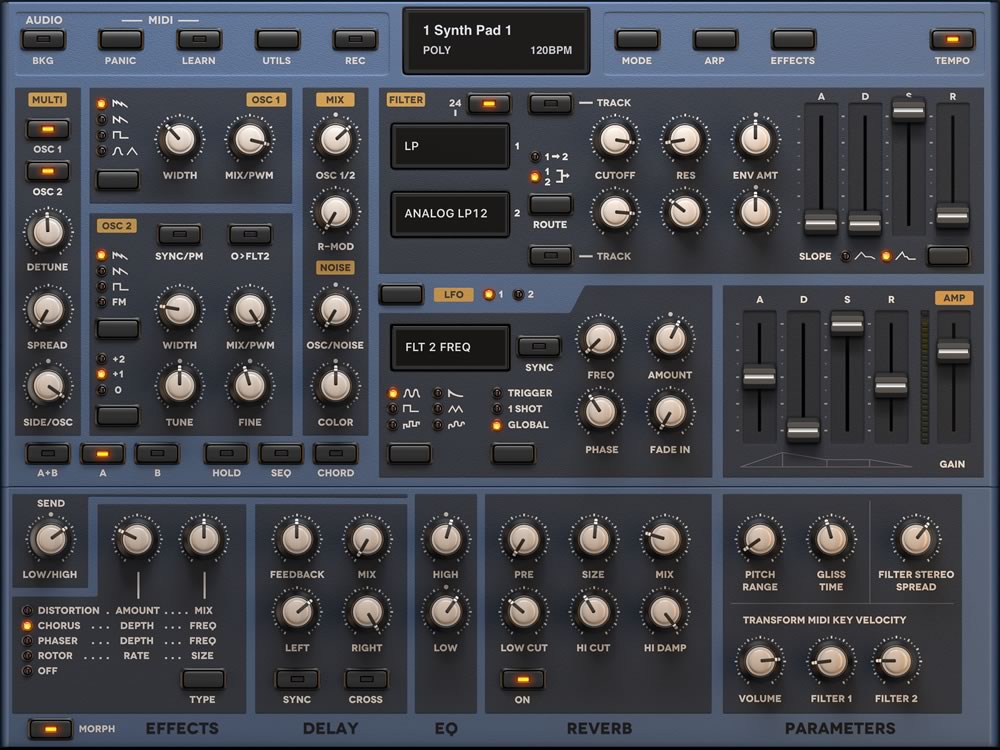Toggle the TEMPO button

click(952, 40)
